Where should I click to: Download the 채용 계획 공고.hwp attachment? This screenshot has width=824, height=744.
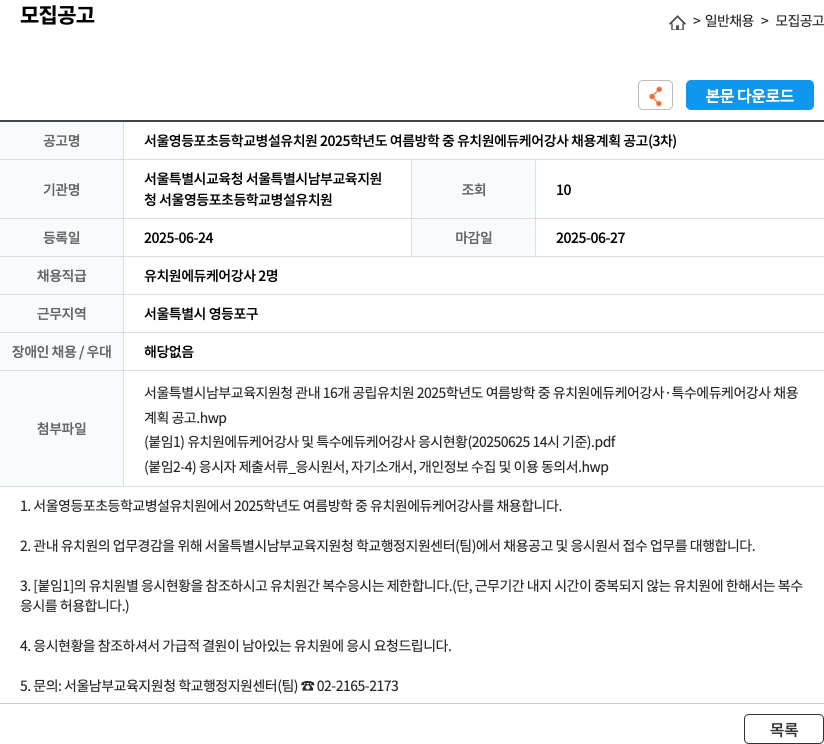[x=471, y=405]
